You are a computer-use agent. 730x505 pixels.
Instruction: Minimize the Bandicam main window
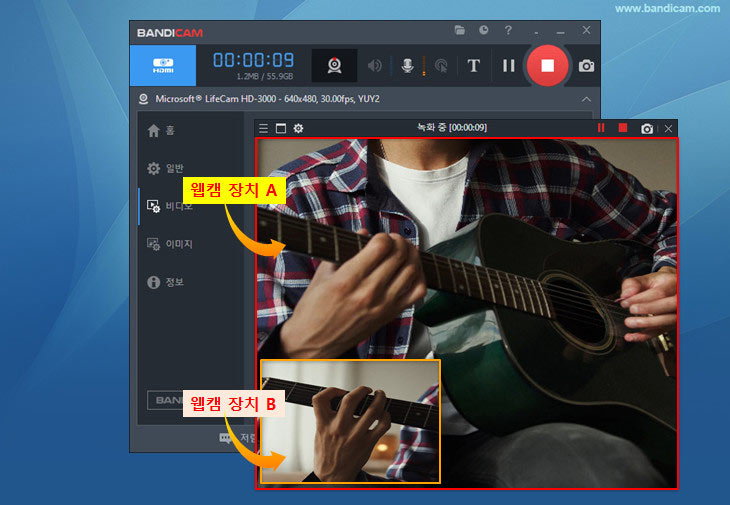(561, 32)
